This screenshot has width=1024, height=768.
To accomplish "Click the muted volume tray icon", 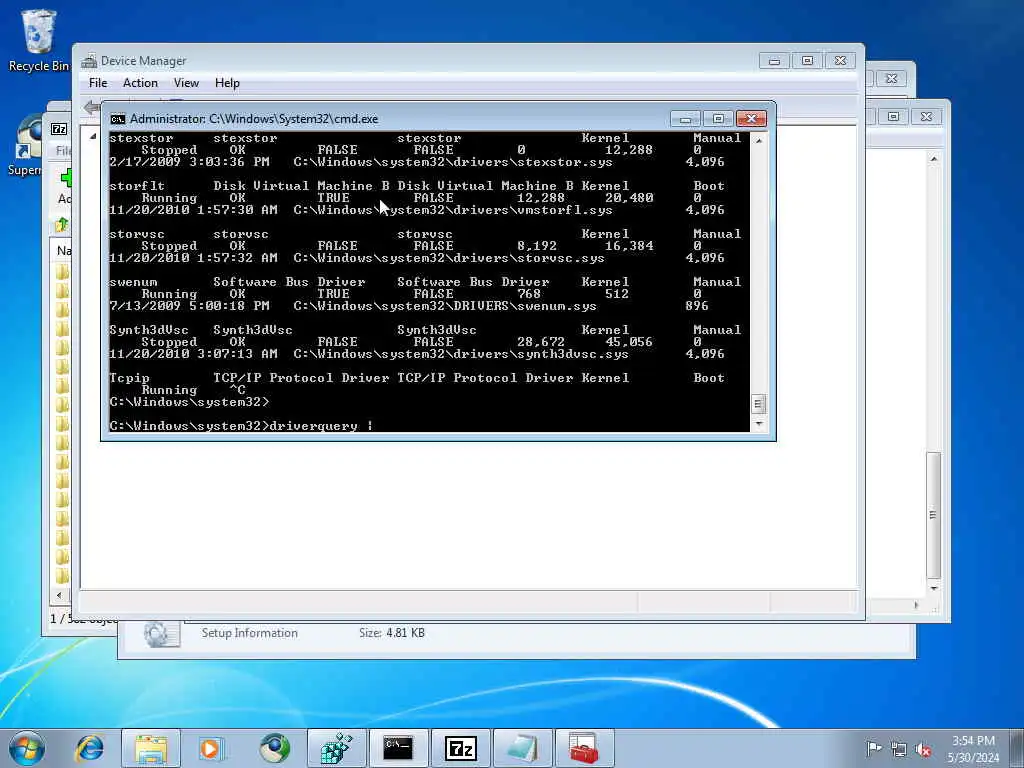I will coord(923,749).
